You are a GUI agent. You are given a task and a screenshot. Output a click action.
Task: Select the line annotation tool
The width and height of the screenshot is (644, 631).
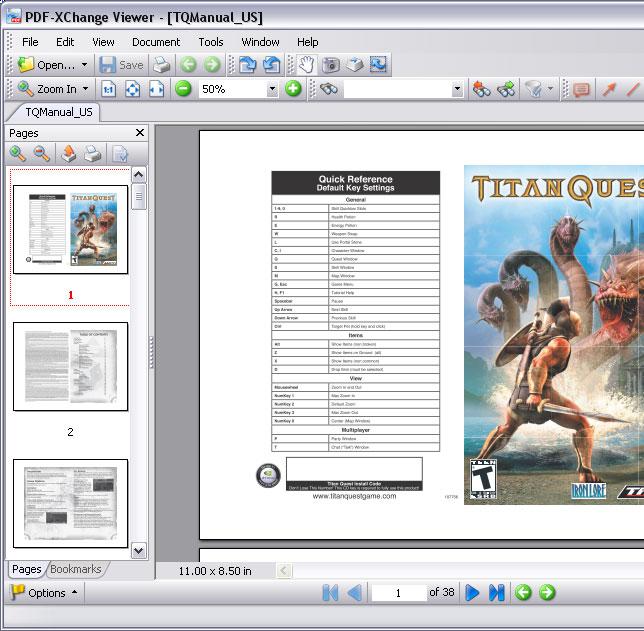(633, 89)
